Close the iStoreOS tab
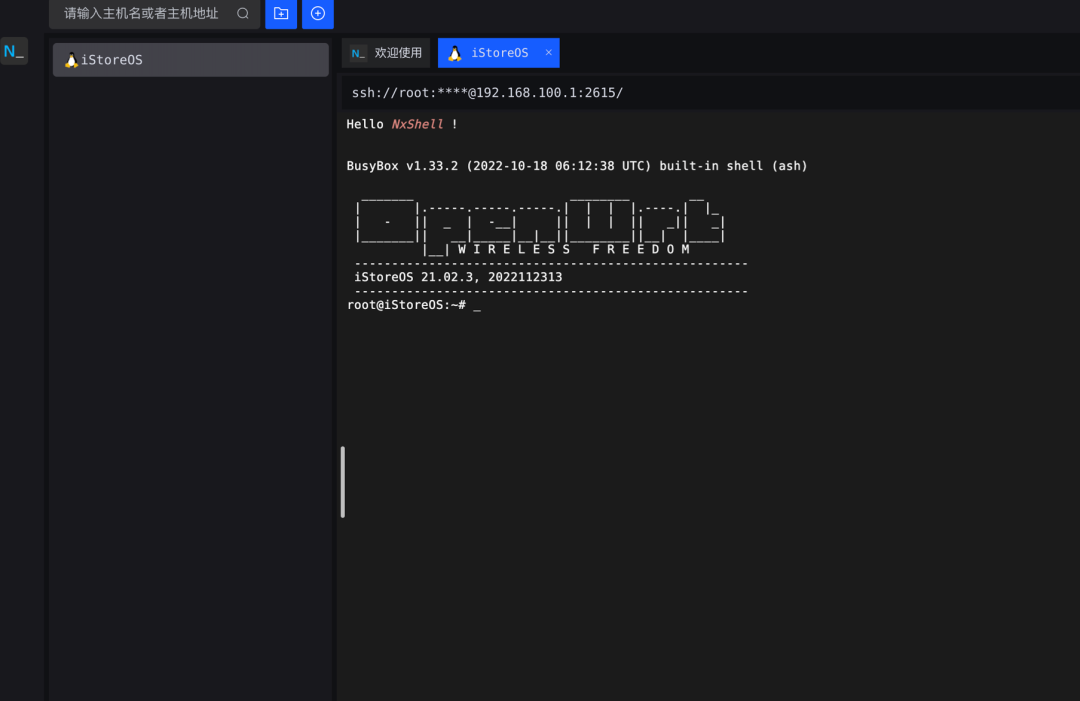 click(549, 52)
